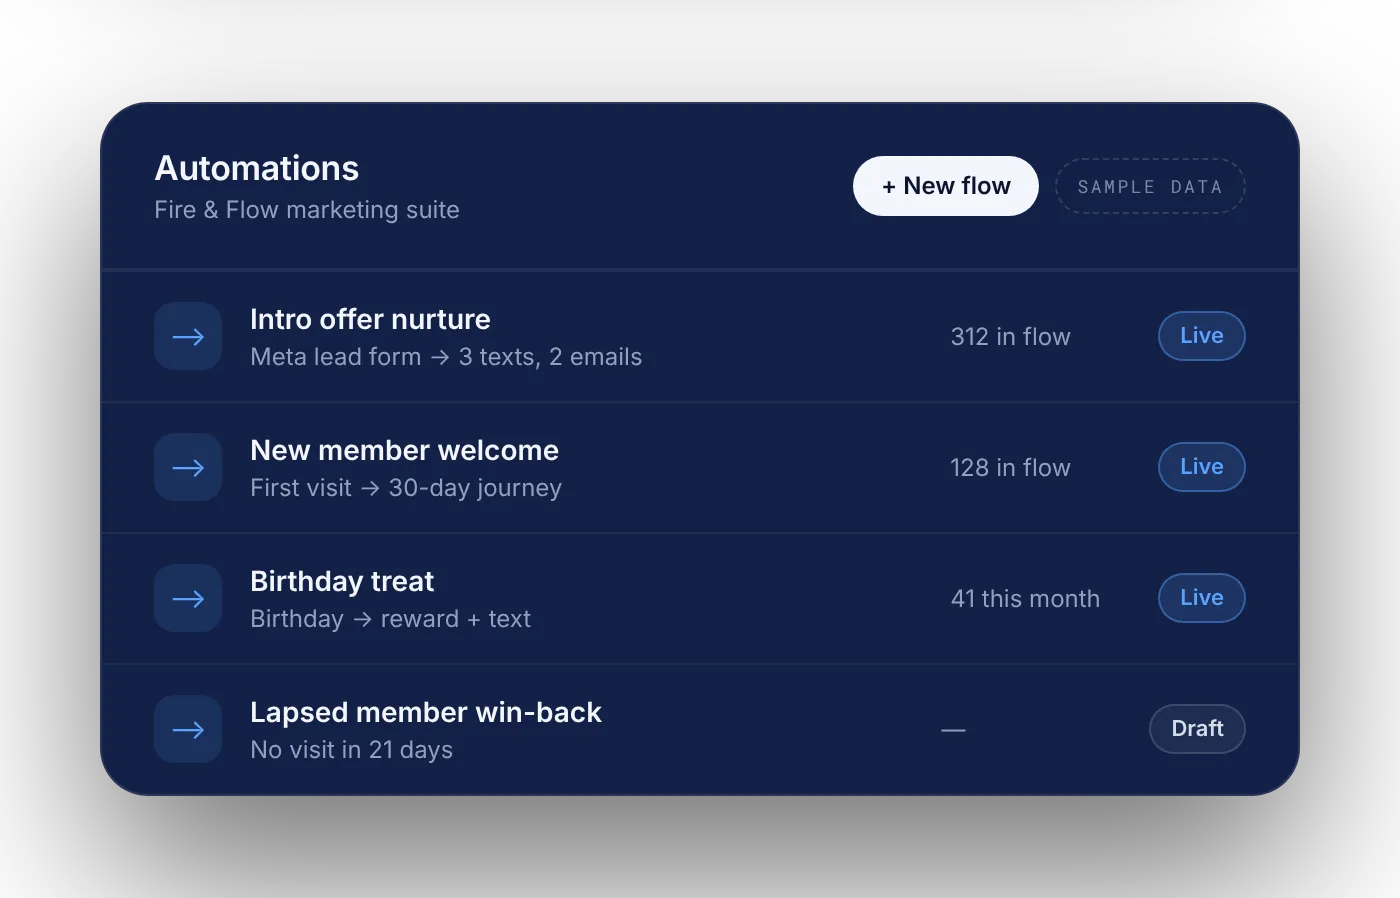This screenshot has height=898, width=1400.
Task: Open the Lapsed member win-back flow title
Action: point(426,712)
